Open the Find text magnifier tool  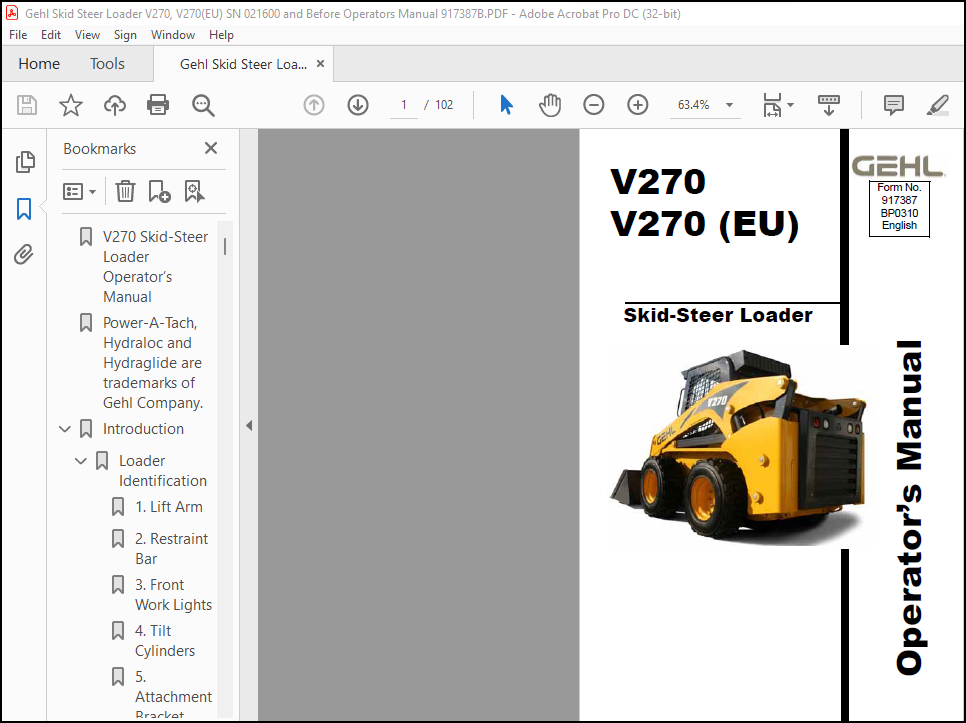coord(203,105)
